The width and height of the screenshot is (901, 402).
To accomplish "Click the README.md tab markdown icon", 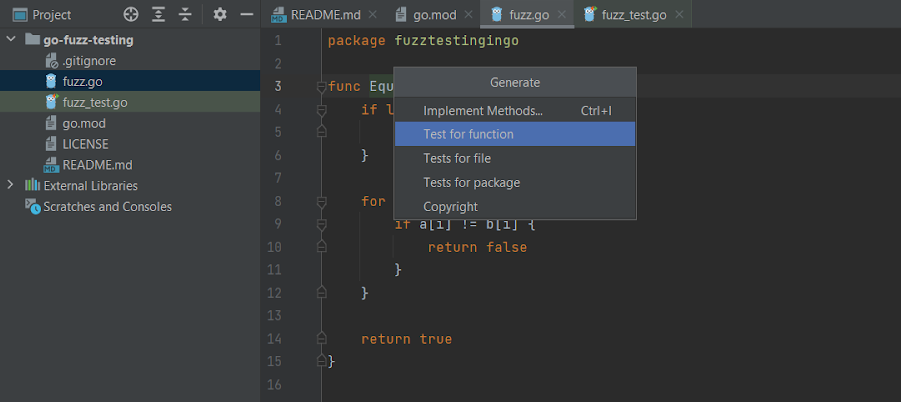I will [279, 14].
